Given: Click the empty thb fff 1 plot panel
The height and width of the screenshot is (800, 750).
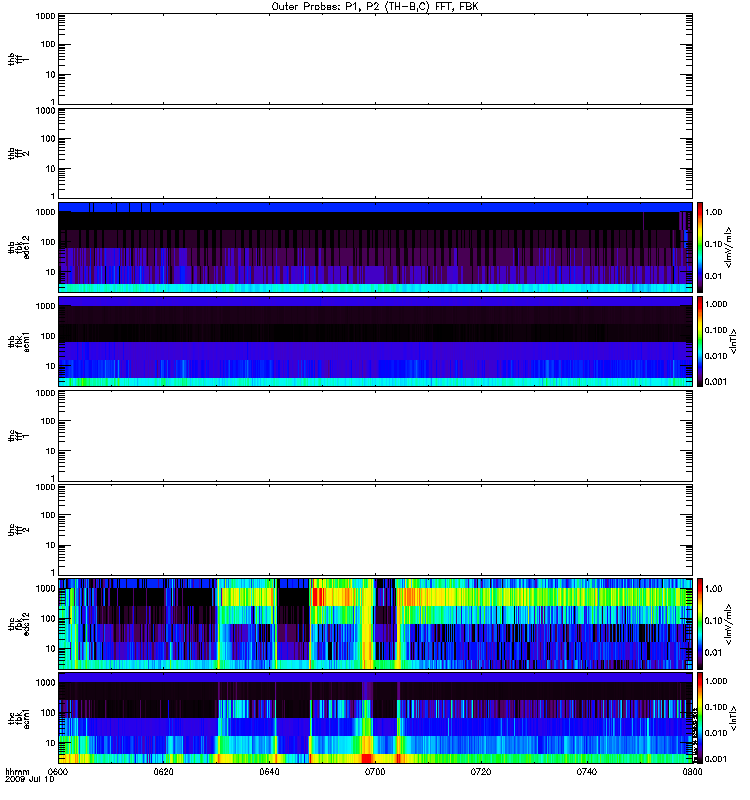Looking at the screenshot, I should 375,59.
